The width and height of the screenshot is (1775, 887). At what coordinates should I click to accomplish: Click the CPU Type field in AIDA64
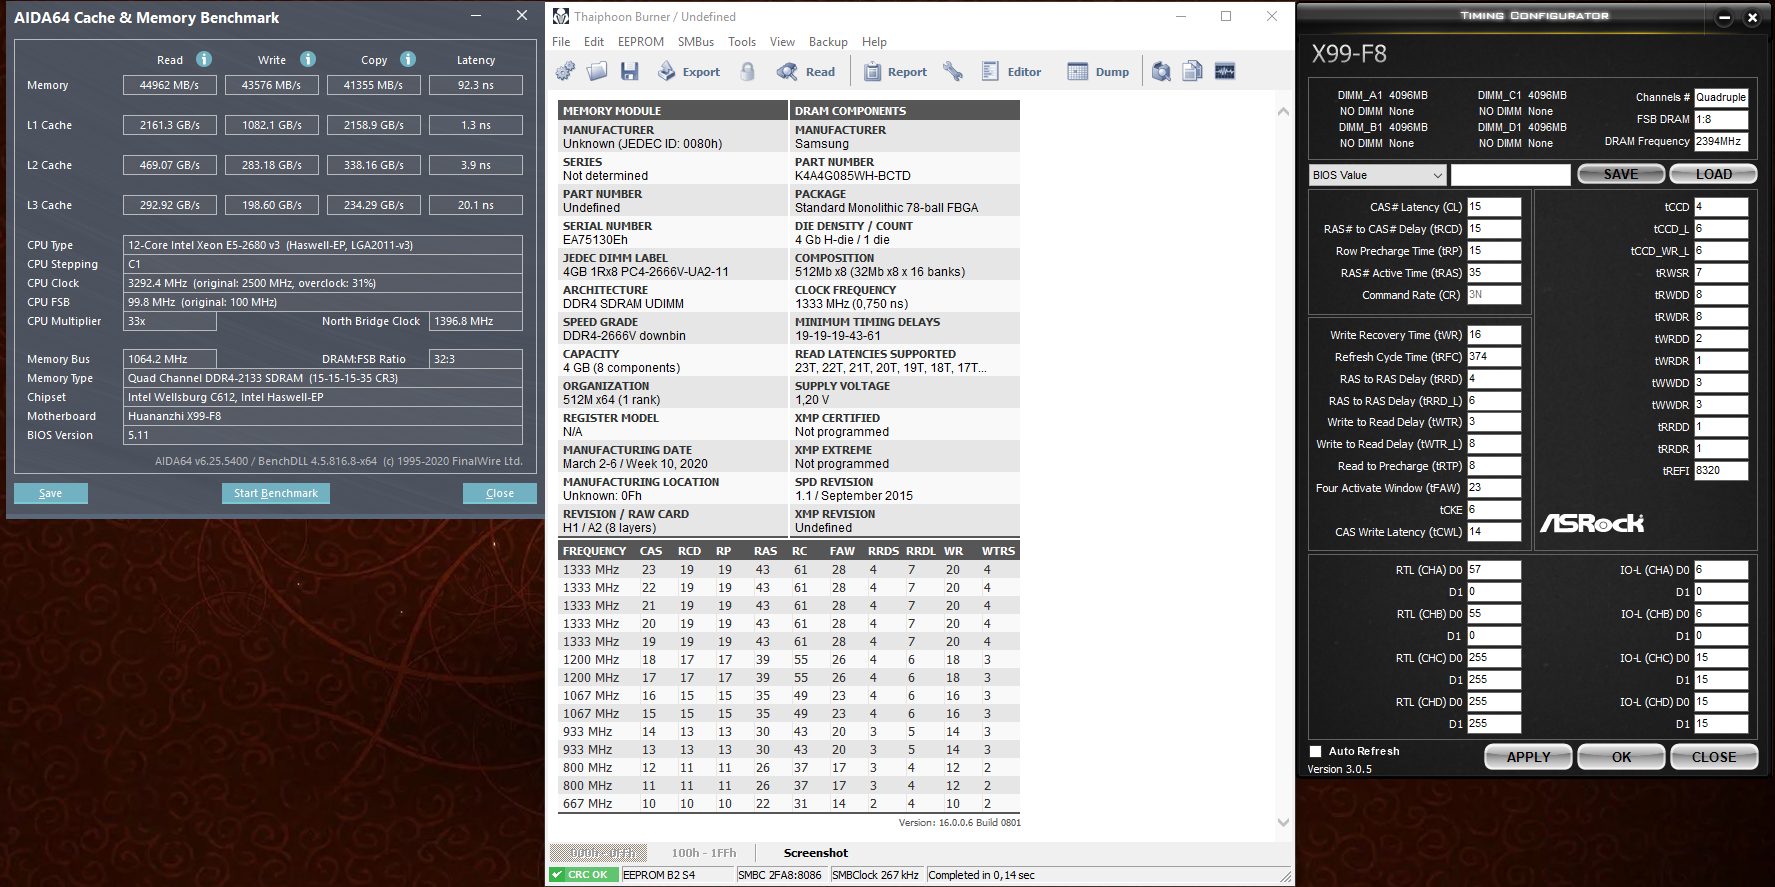(x=324, y=245)
